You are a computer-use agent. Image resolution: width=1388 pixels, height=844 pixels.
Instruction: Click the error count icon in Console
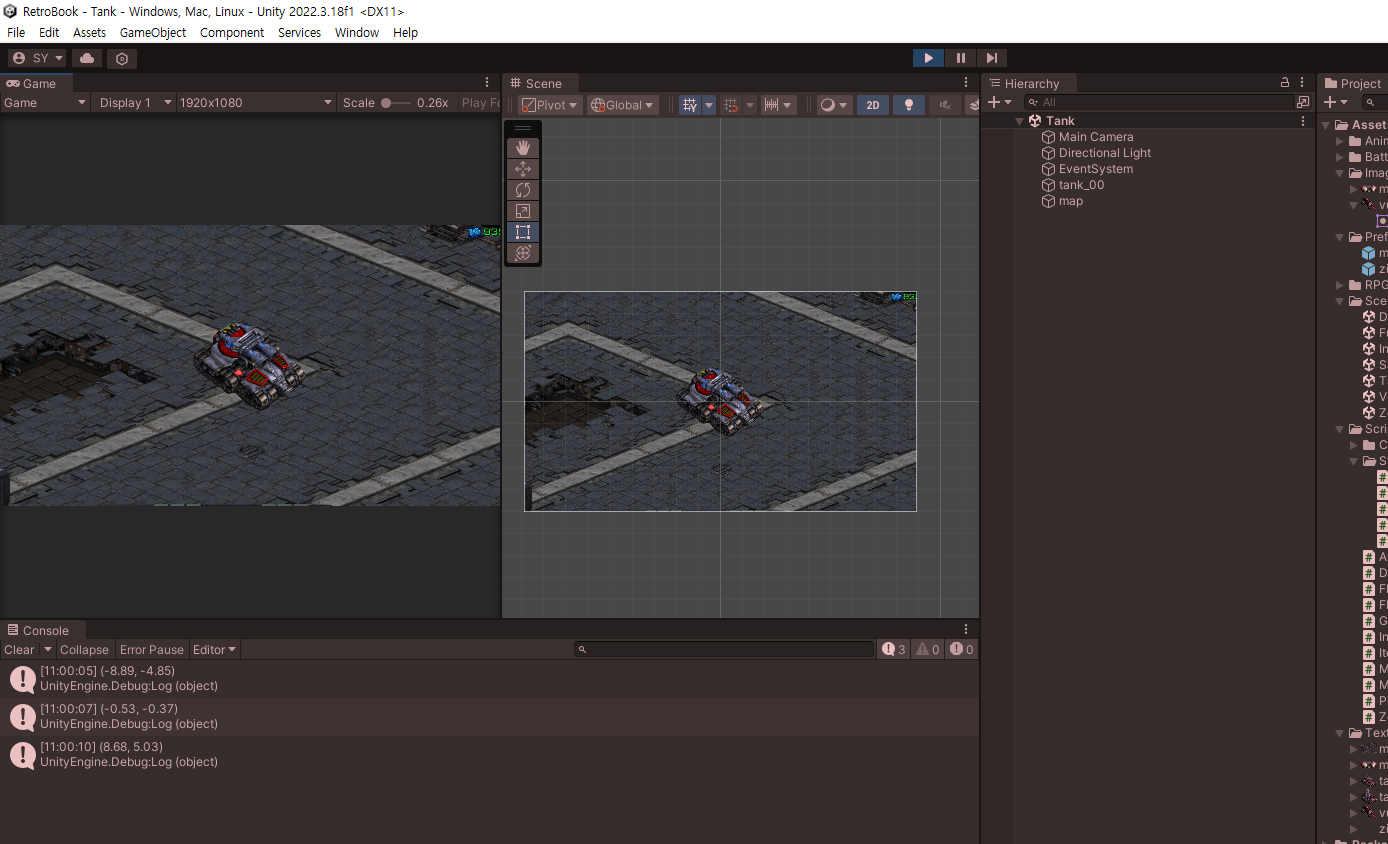(x=959, y=650)
